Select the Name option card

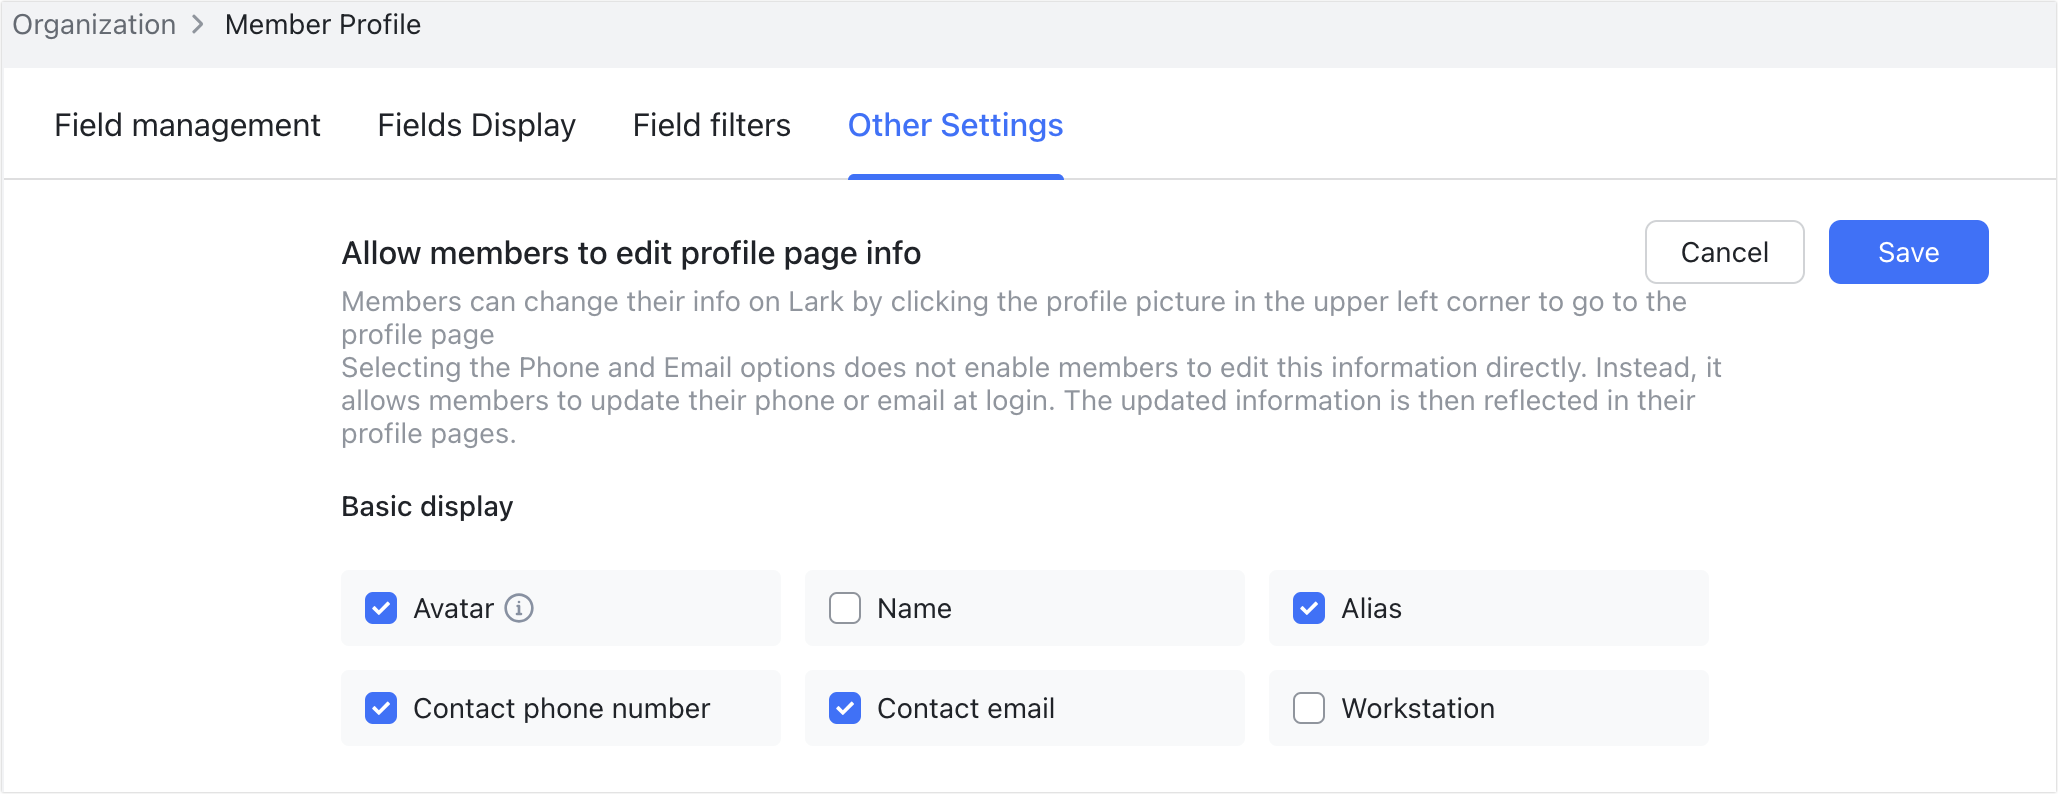point(1023,608)
